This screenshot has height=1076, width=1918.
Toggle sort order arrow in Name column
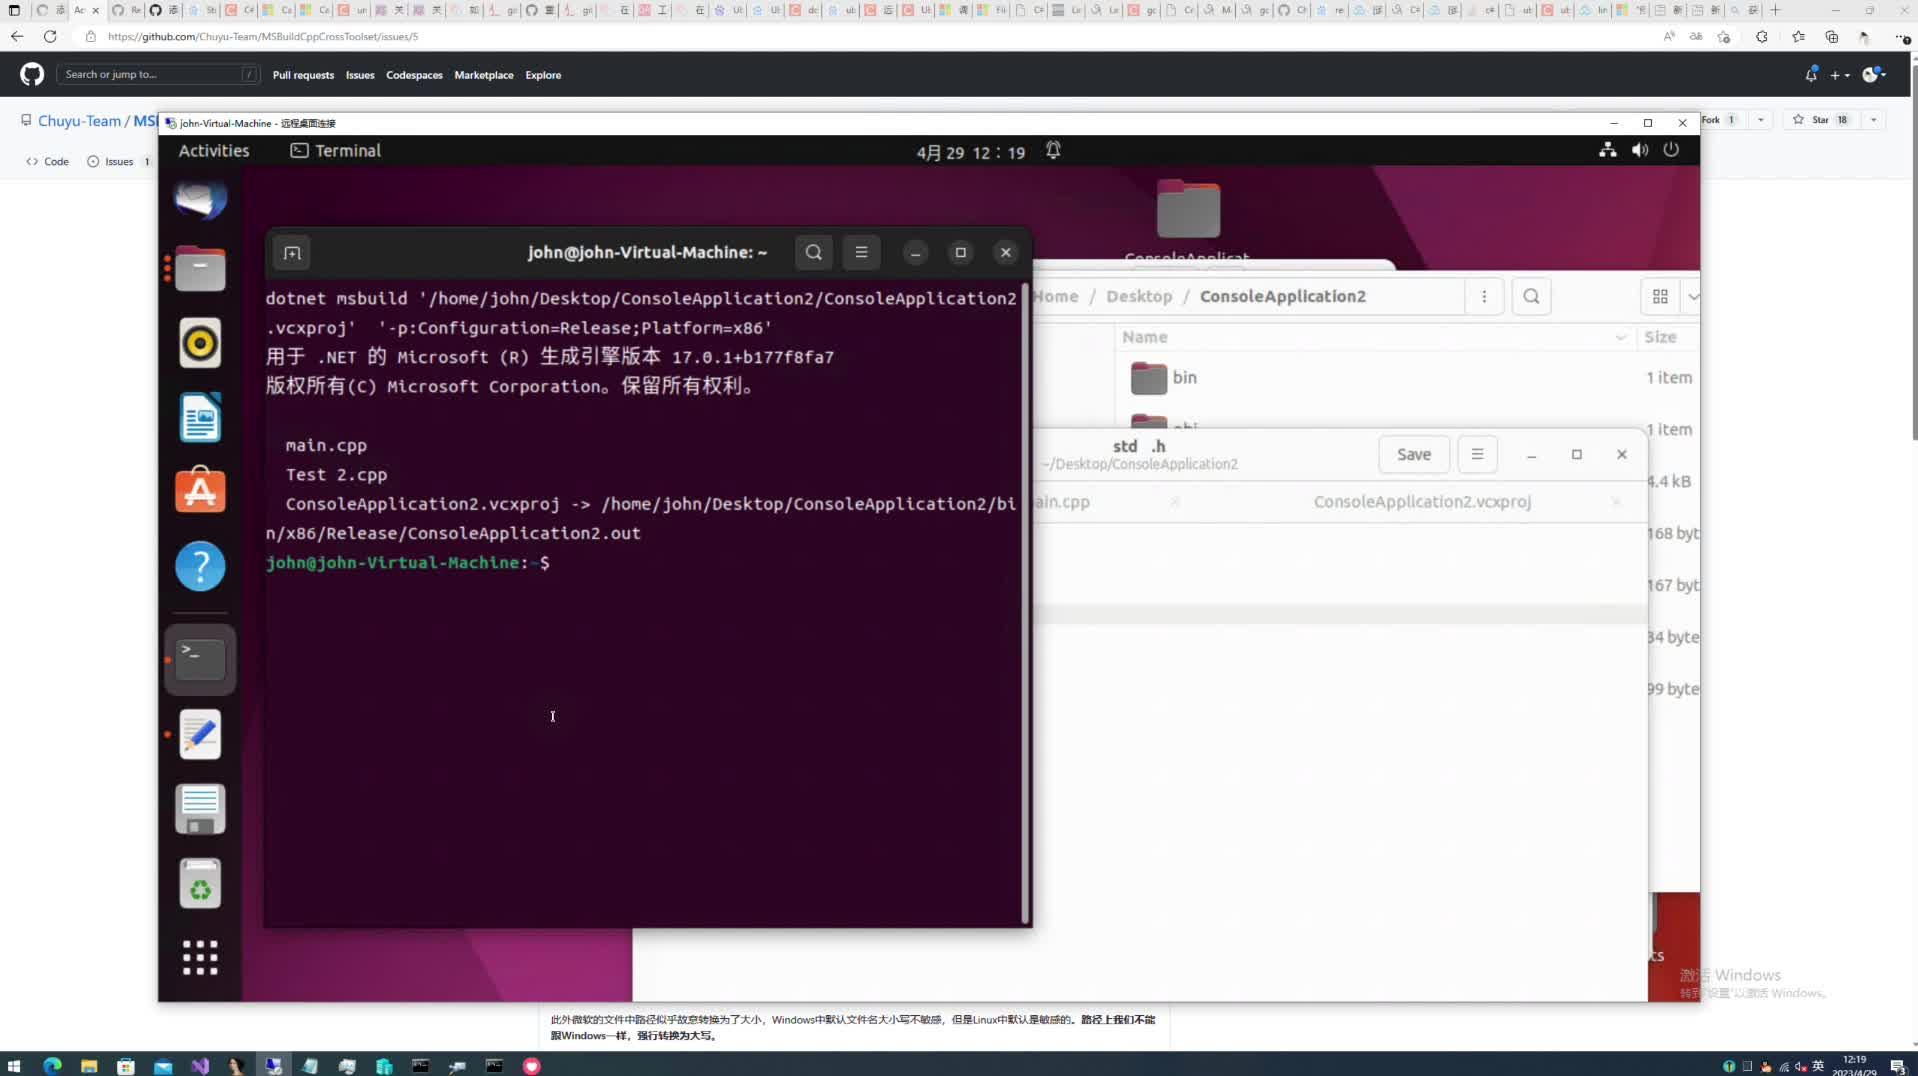[1620, 338]
